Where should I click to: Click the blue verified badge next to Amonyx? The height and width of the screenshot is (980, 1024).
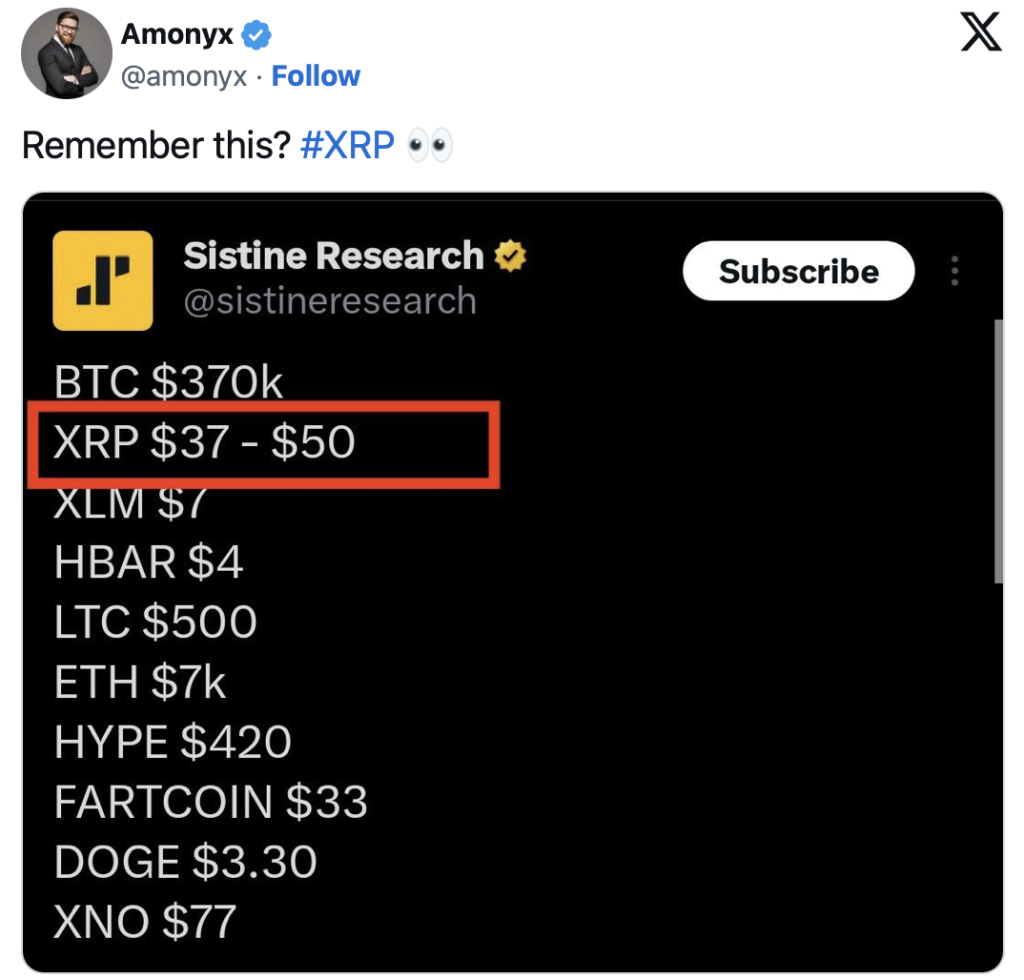tap(257, 33)
